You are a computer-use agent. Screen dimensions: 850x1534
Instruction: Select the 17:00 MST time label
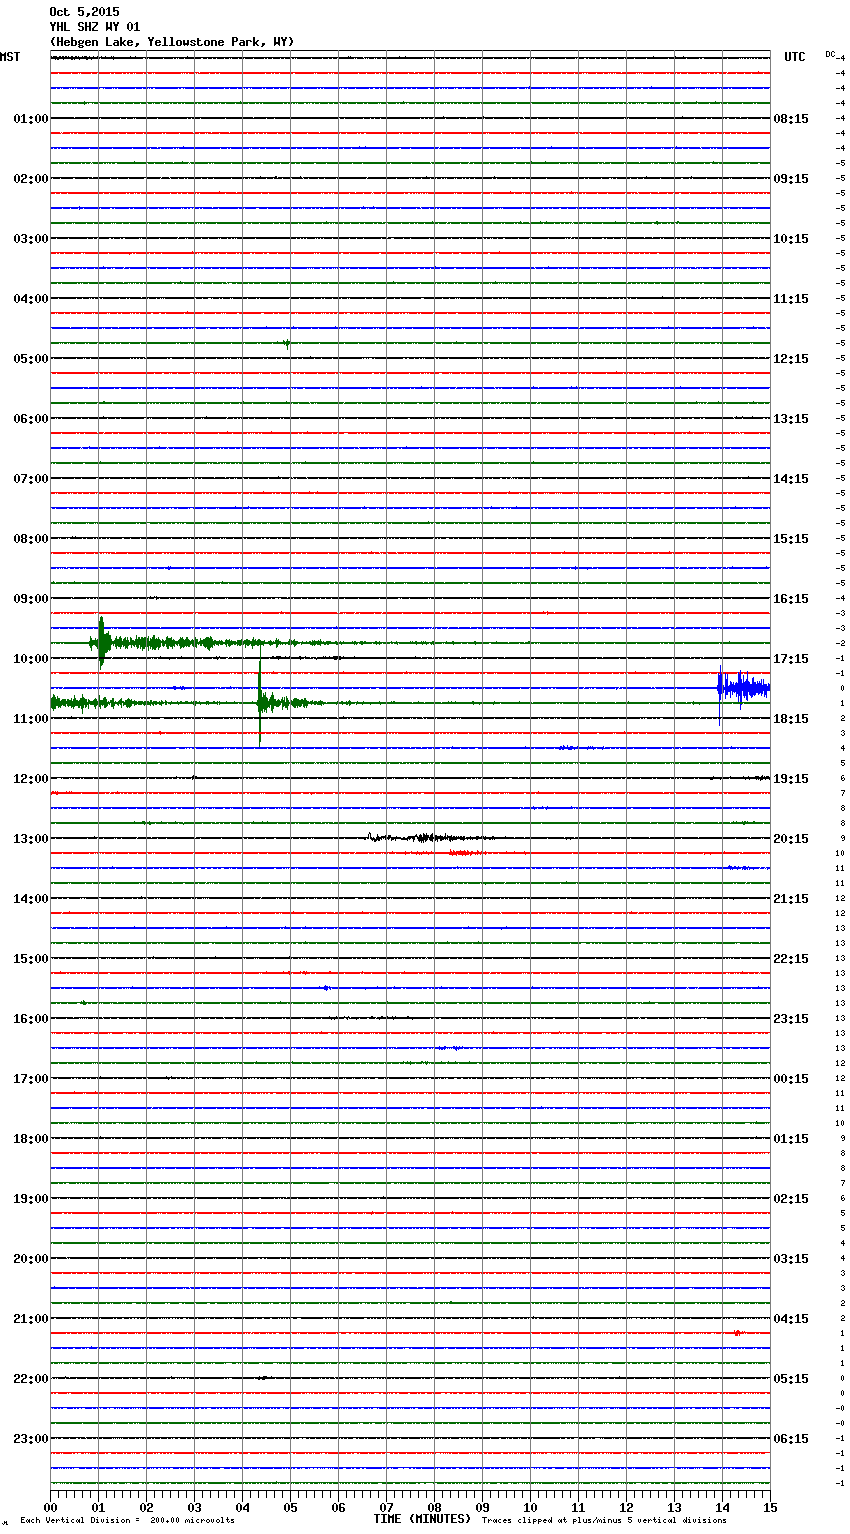pos(30,1079)
